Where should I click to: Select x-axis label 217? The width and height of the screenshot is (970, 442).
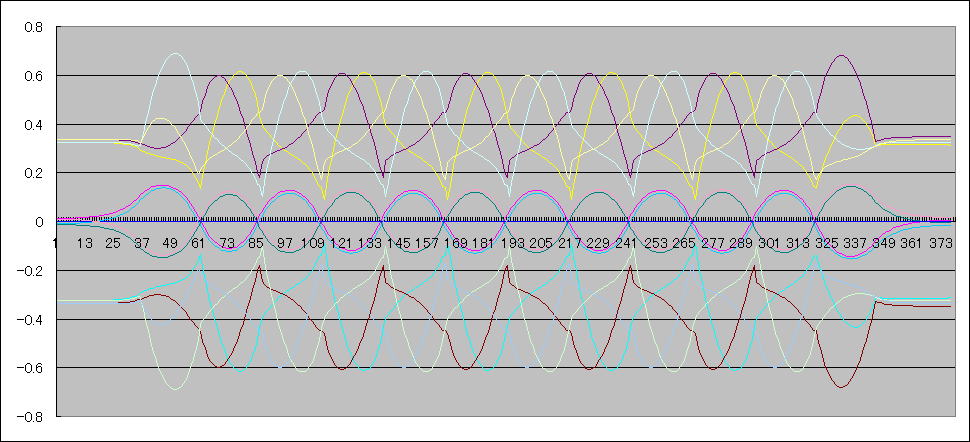(x=570, y=243)
